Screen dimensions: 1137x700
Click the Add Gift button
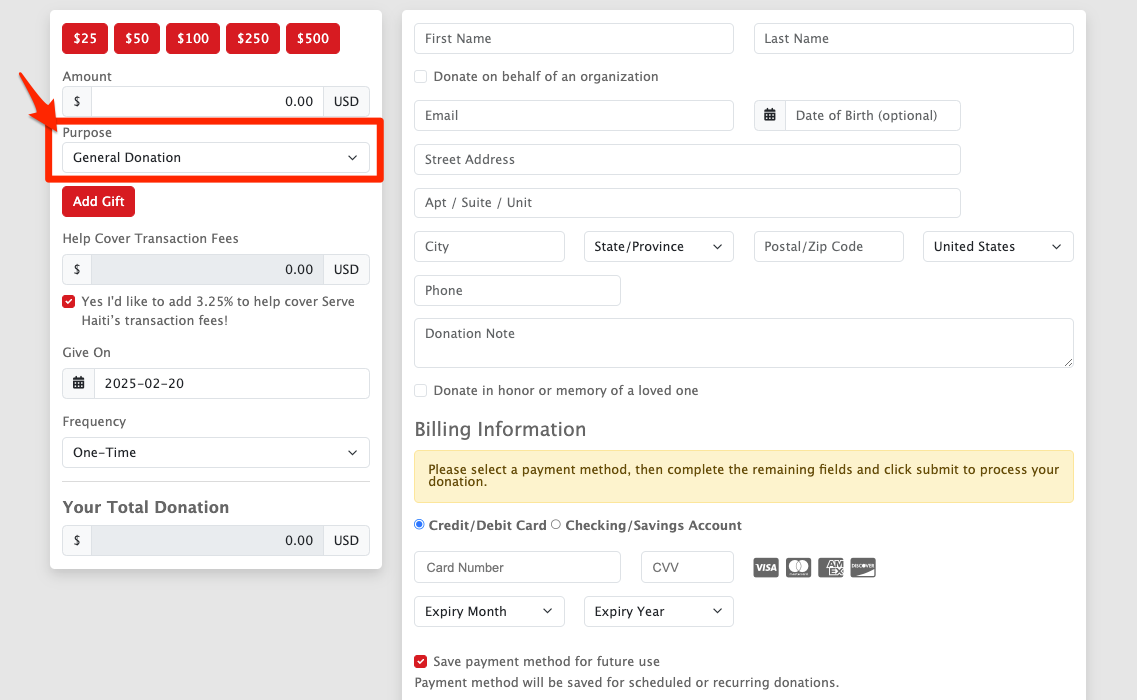[x=98, y=202]
